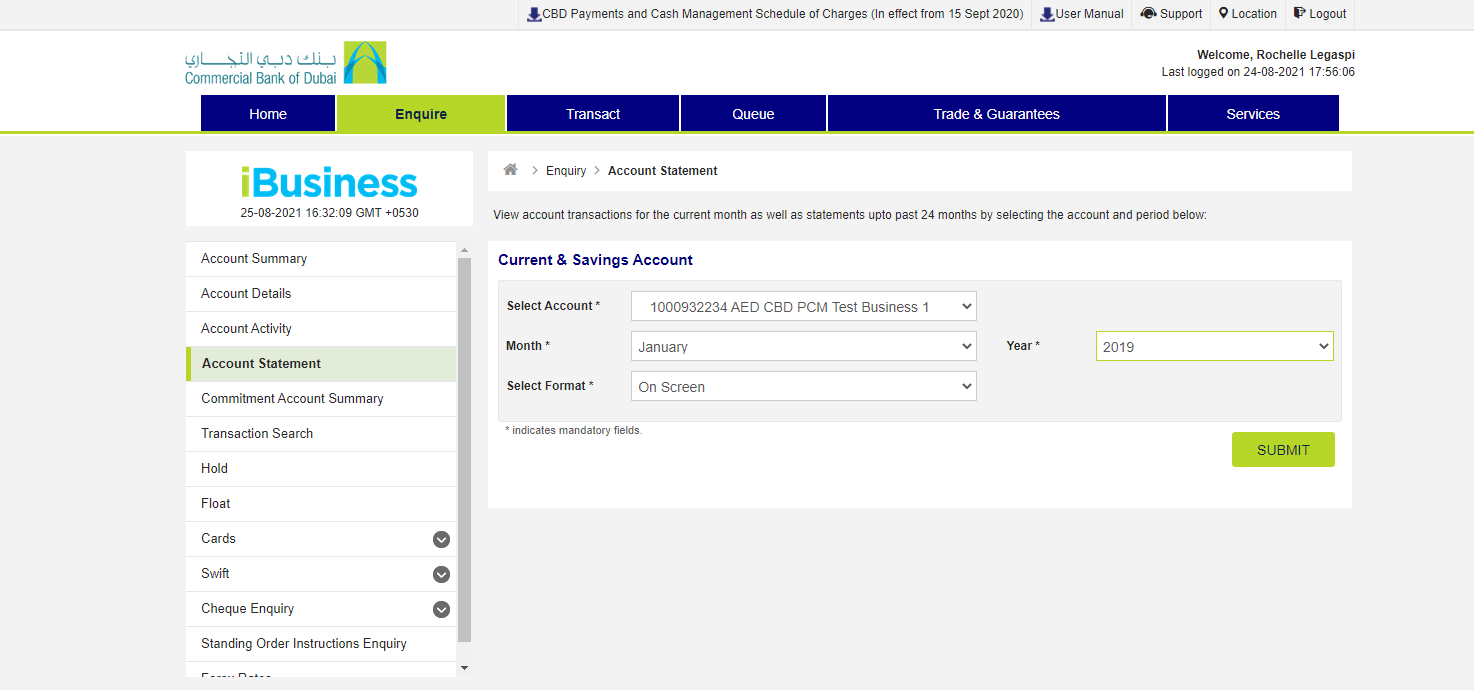Open Hold in sidebar

click(x=321, y=469)
